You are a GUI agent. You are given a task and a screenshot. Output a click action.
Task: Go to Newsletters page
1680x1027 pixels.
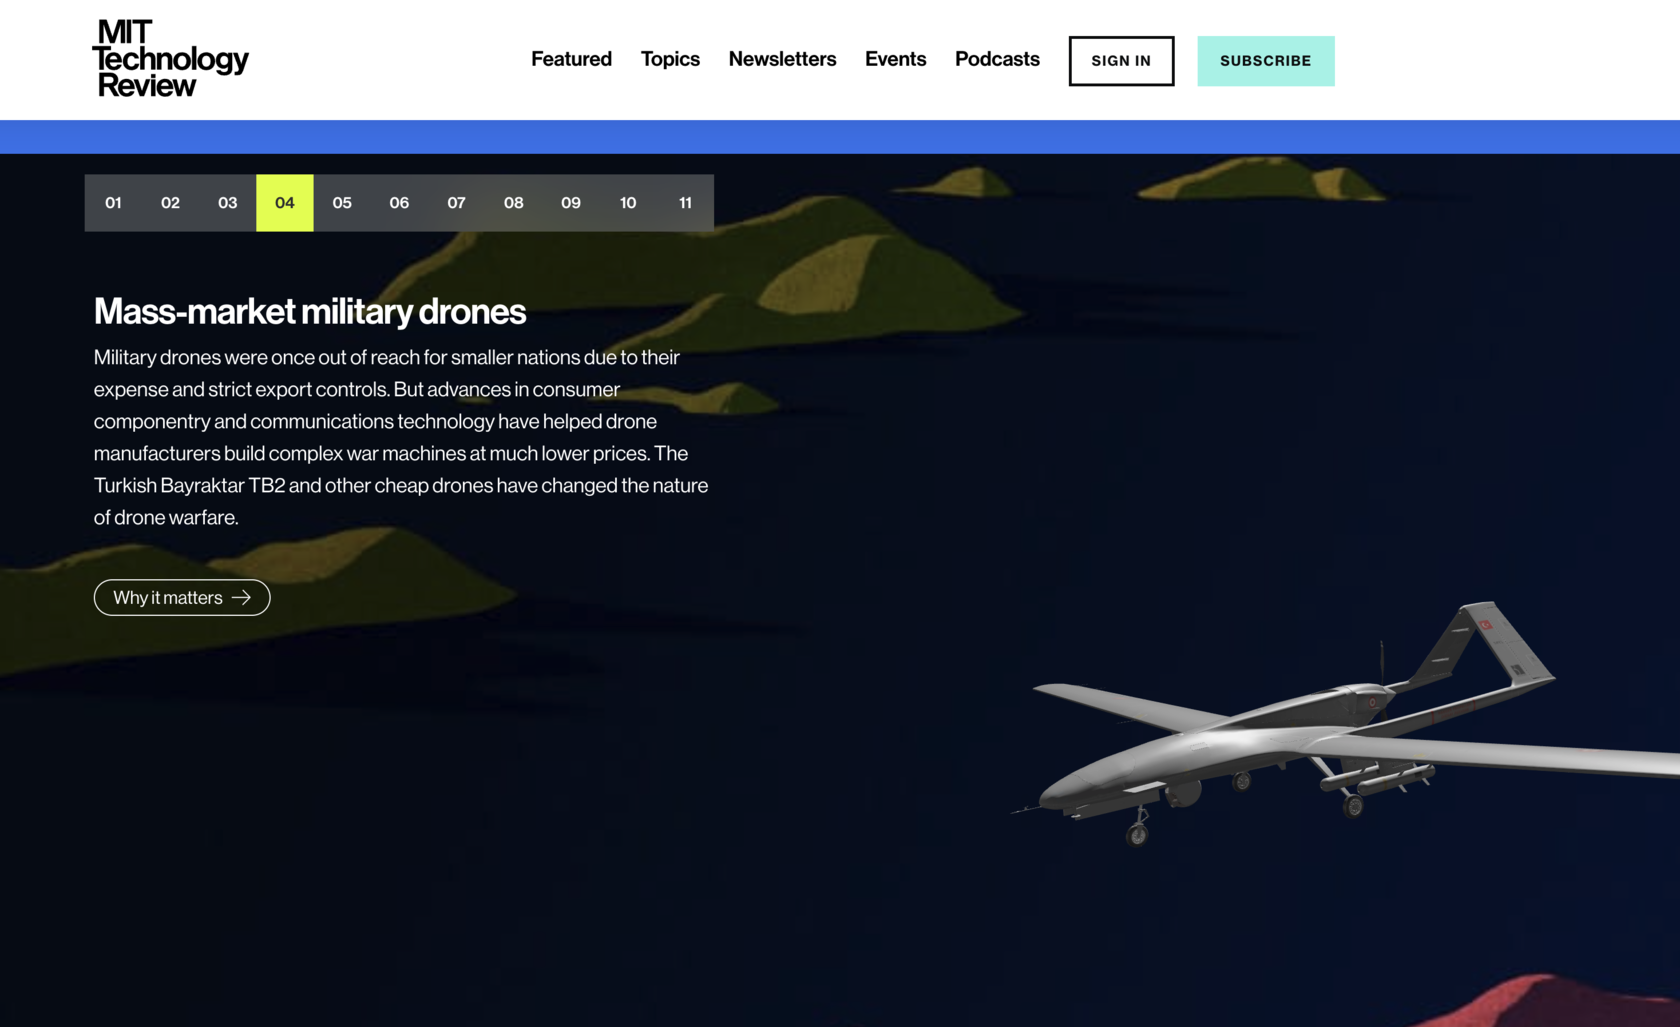(782, 59)
